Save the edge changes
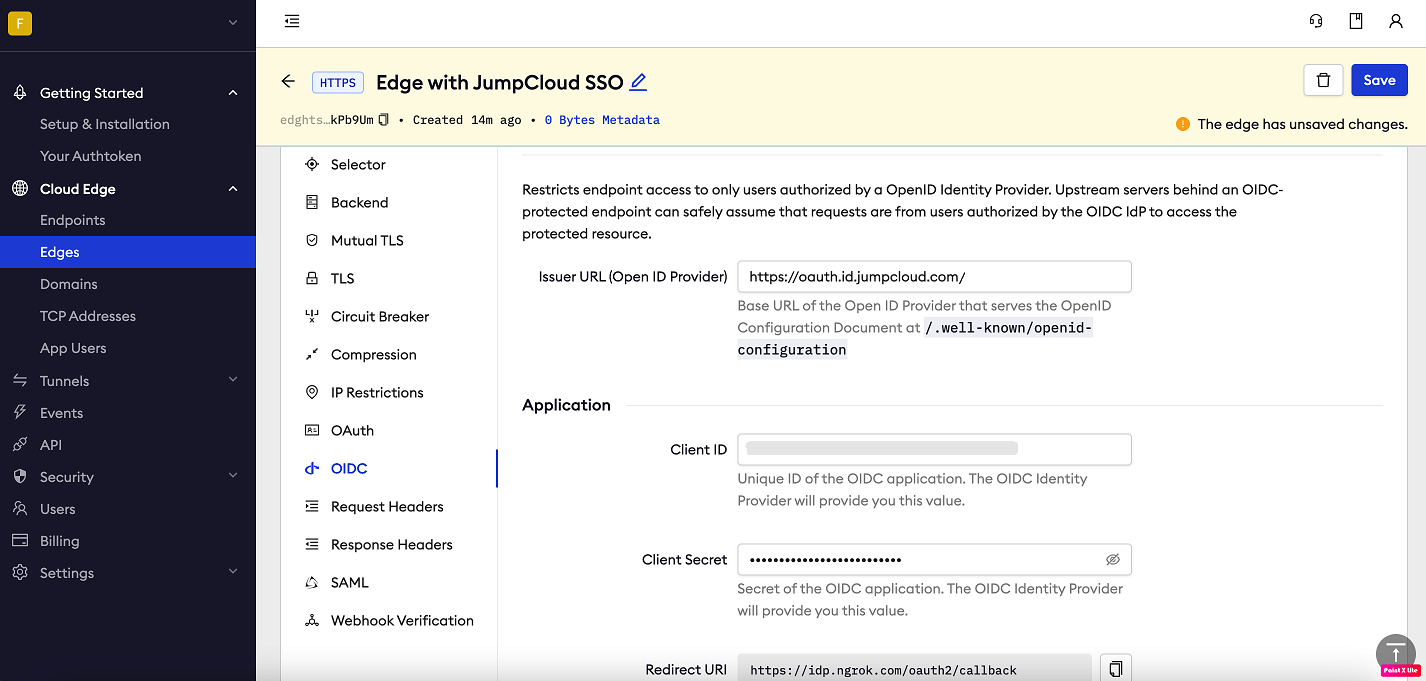Viewport: 1426px width, 681px height. [1379, 79]
